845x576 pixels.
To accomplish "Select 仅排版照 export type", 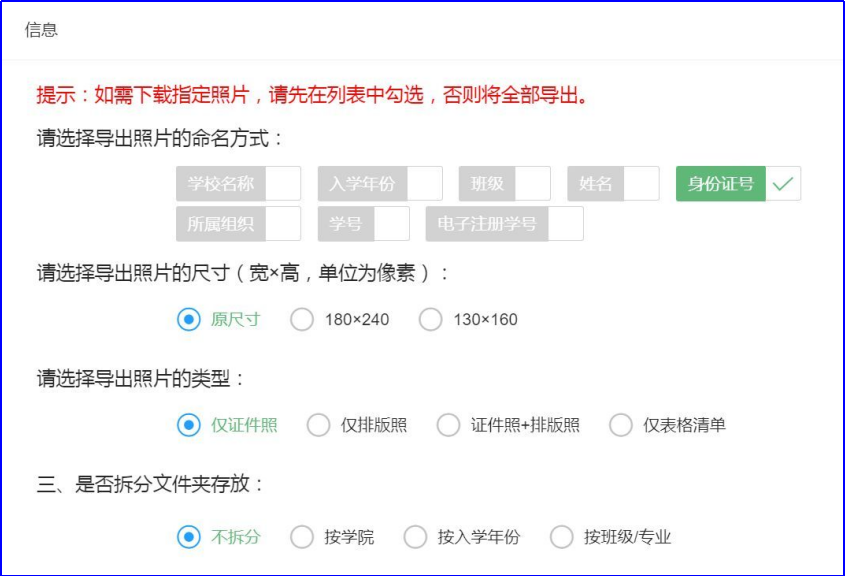I will [318, 425].
